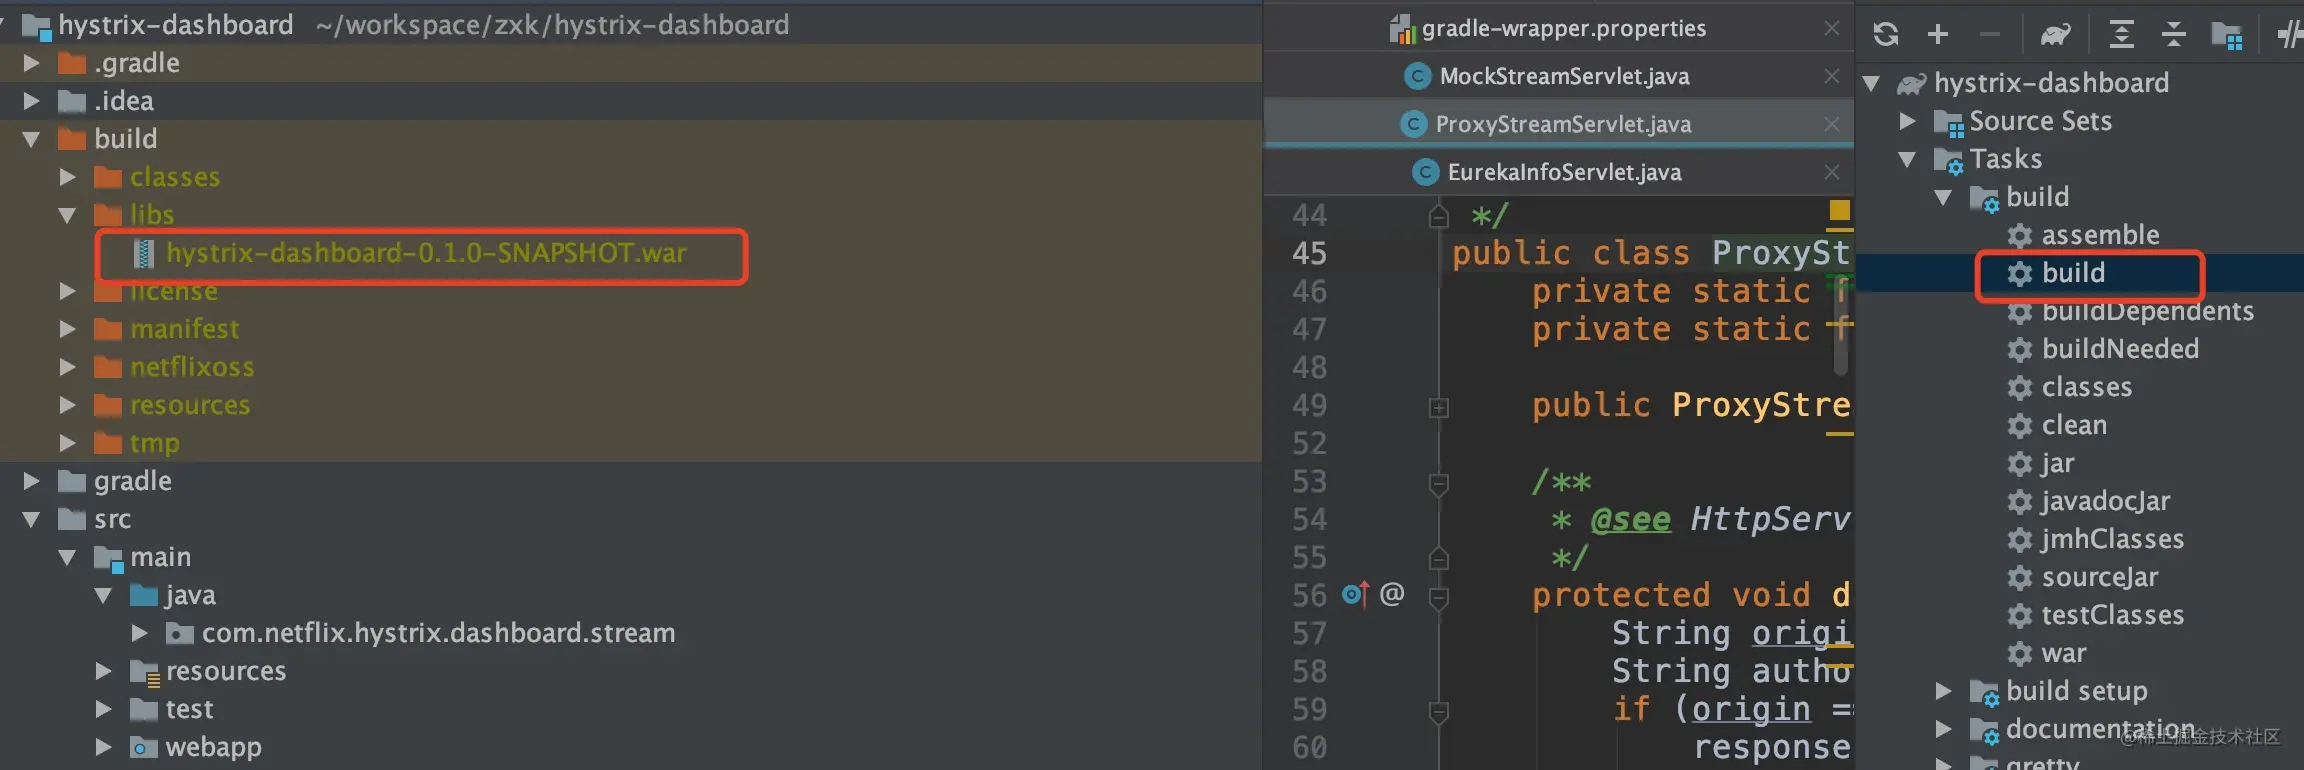Click Expand All icon in Gradle toolbar
The width and height of the screenshot is (2304, 770).
2121,35
